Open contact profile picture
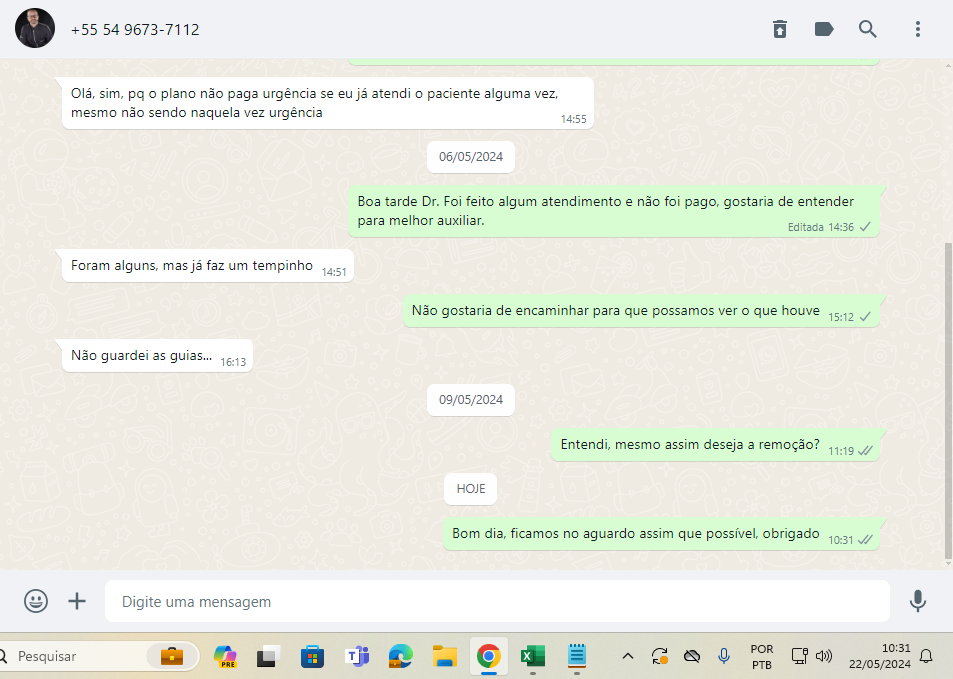 coord(35,29)
